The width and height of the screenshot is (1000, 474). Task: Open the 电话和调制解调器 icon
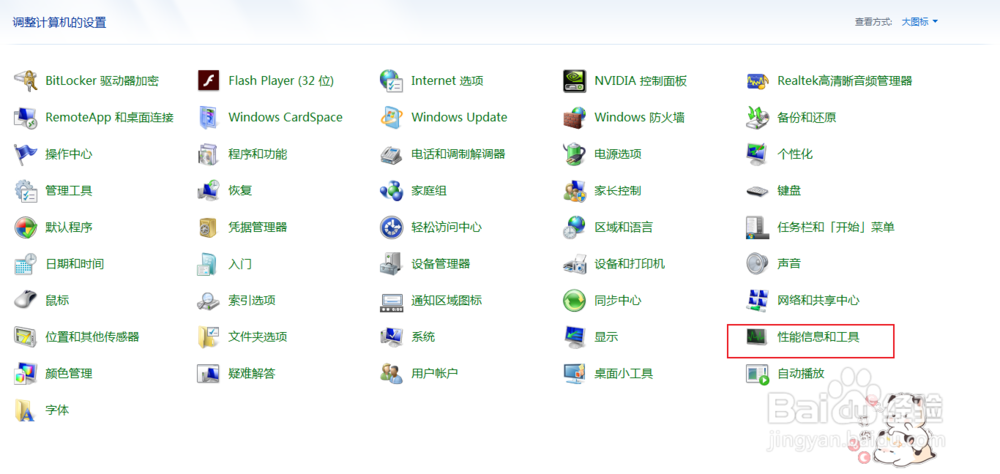[x=391, y=154]
